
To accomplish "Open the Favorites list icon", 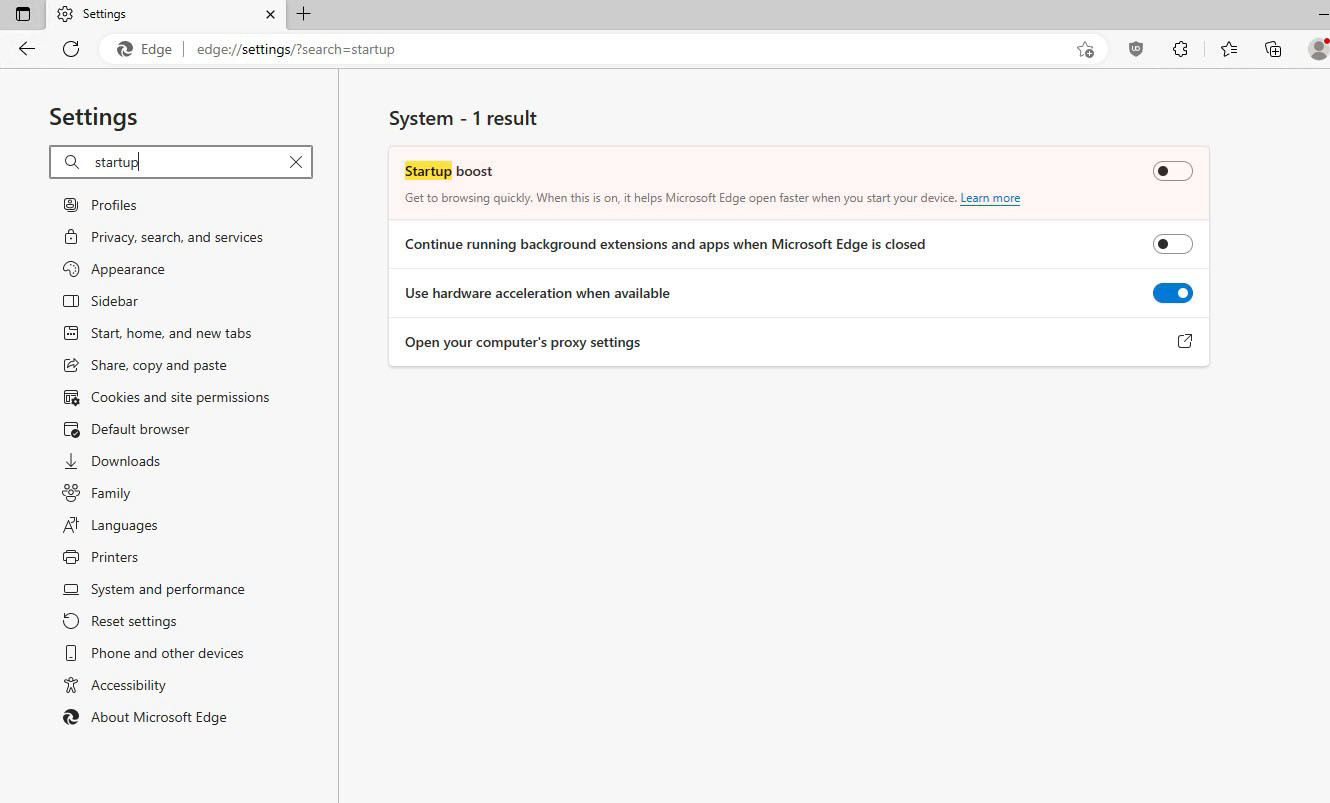I will 1229,49.
